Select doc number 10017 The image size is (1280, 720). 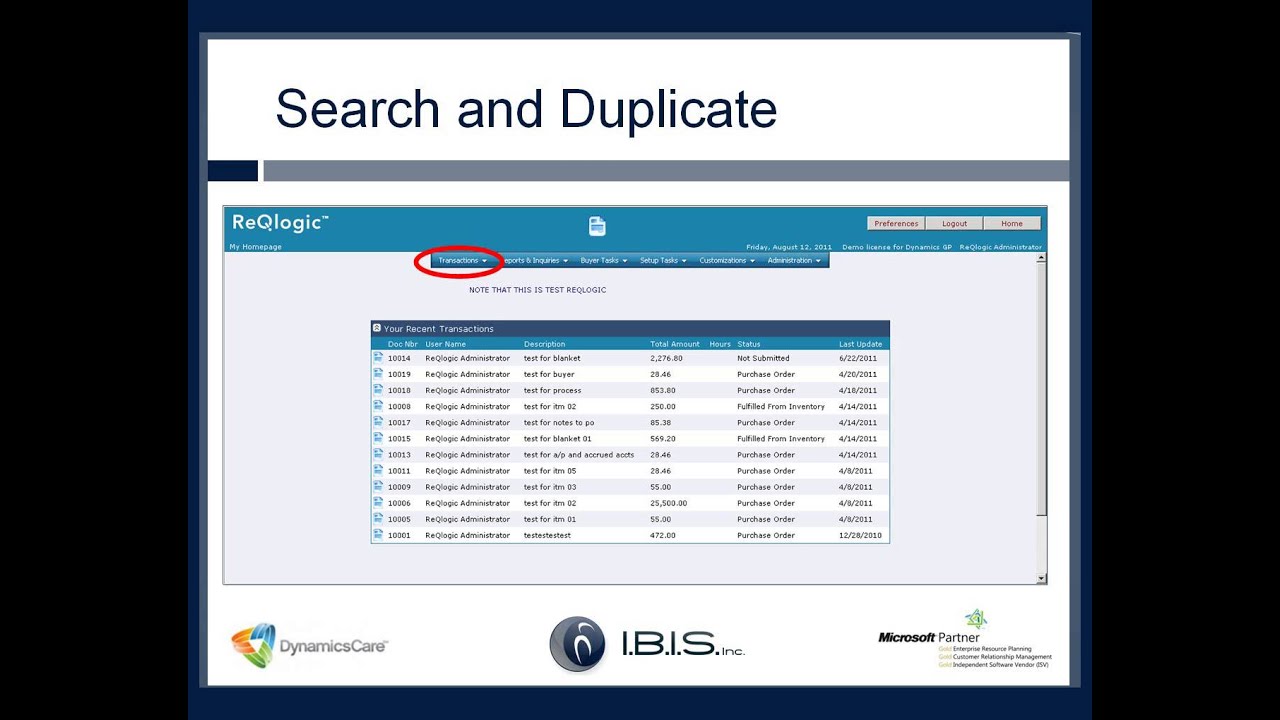(x=399, y=422)
